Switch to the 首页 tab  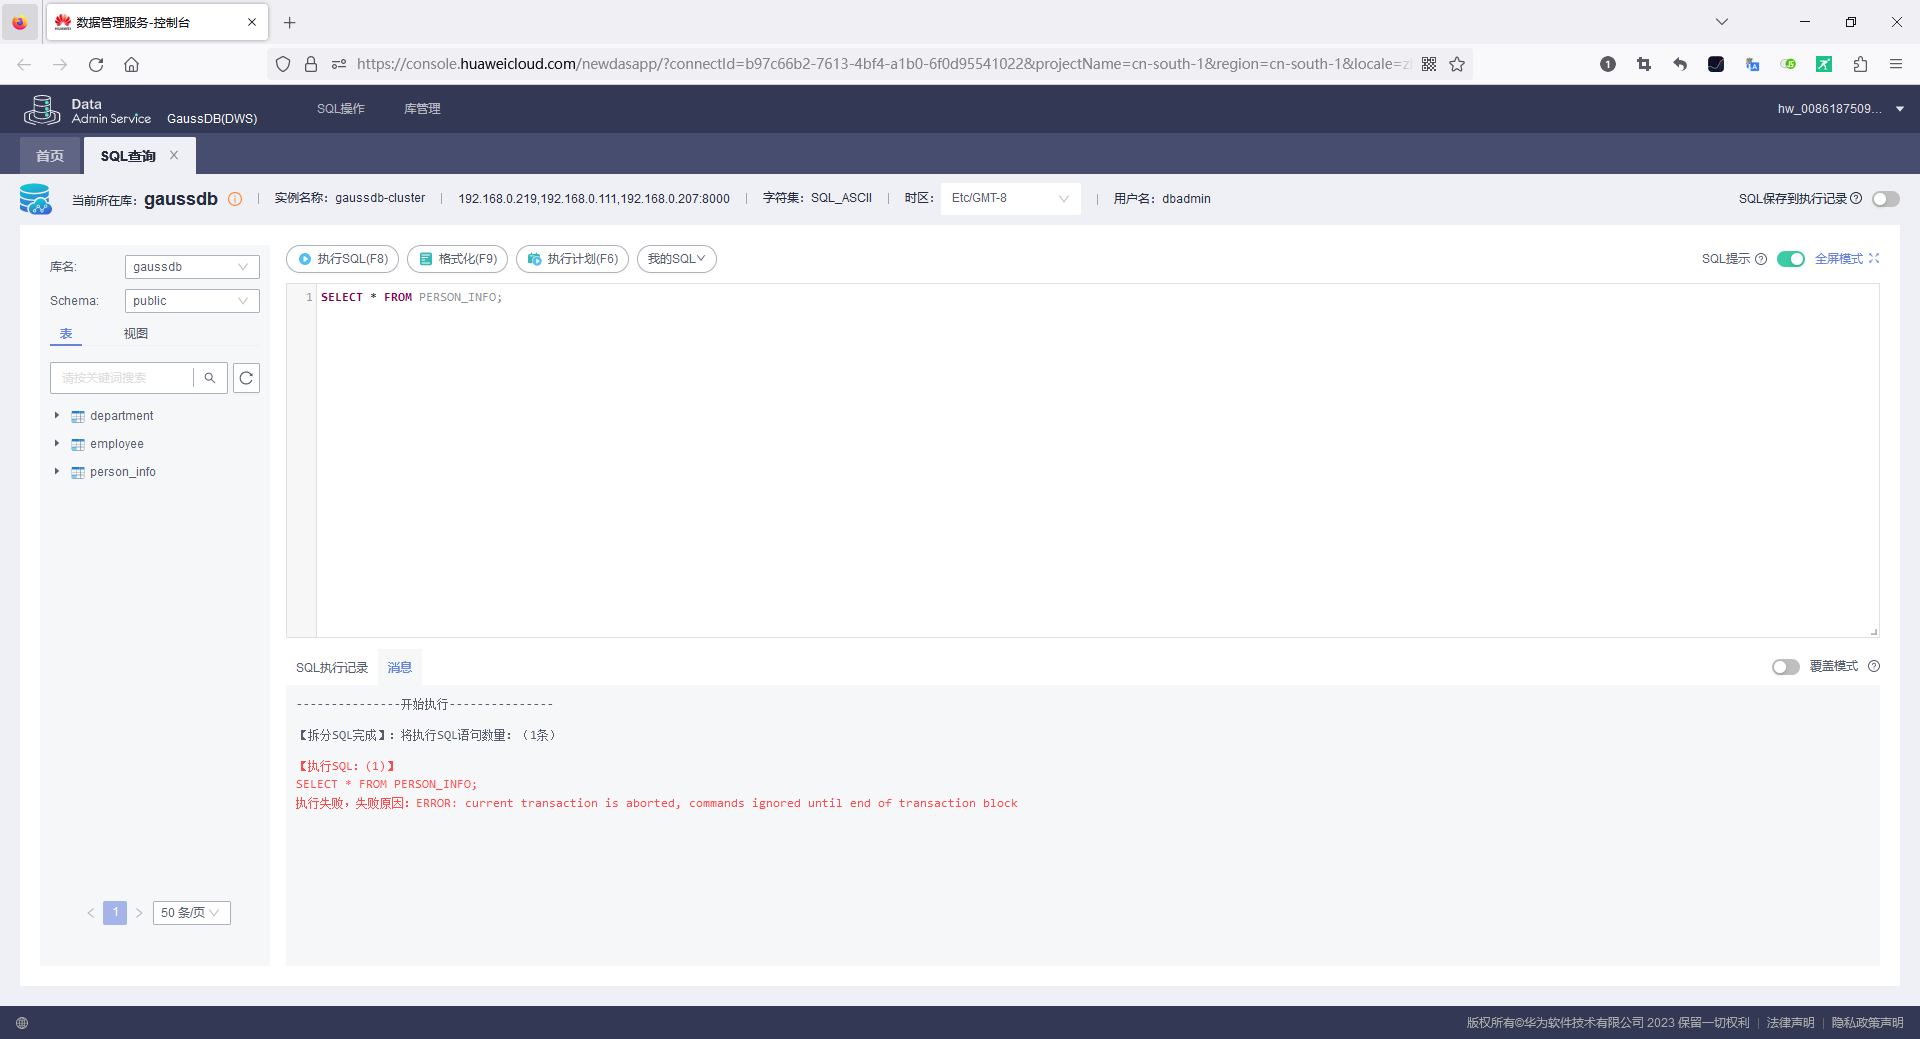tap(50, 156)
